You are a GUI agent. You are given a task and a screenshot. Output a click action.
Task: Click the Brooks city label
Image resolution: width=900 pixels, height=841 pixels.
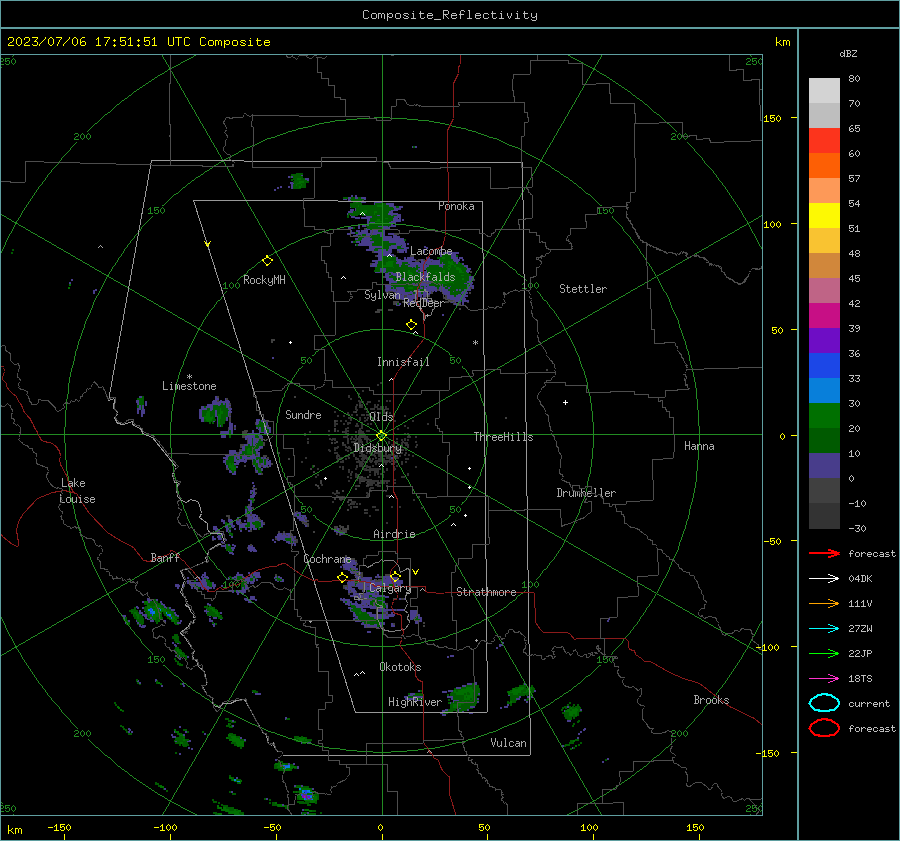[x=711, y=700]
